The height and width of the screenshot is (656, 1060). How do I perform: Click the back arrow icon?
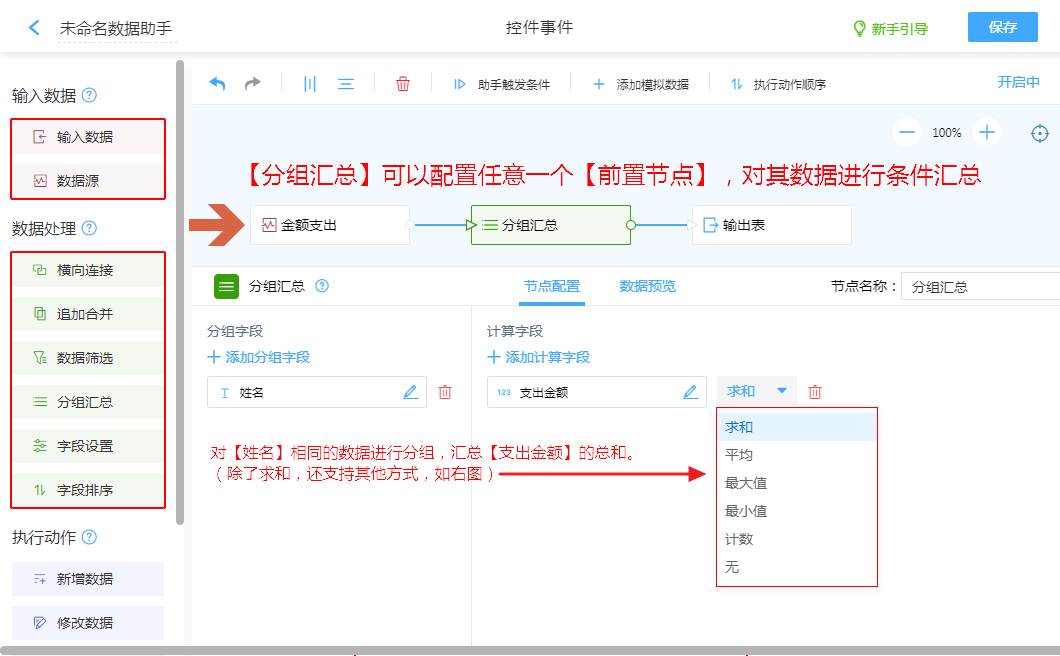click(34, 28)
